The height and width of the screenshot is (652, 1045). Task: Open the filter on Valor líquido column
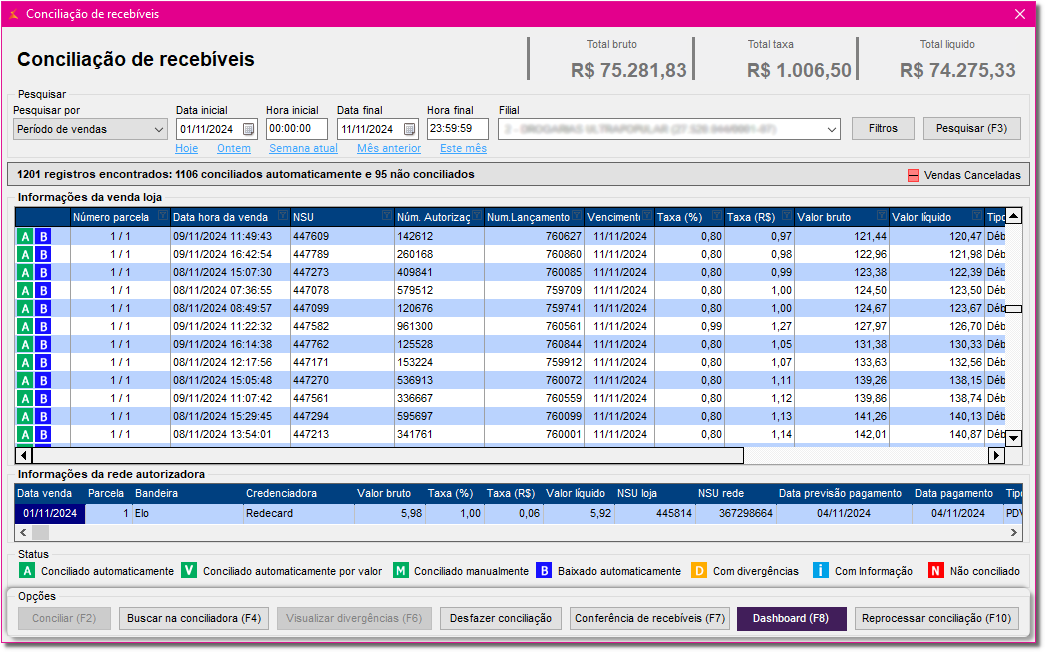point(976,216)
